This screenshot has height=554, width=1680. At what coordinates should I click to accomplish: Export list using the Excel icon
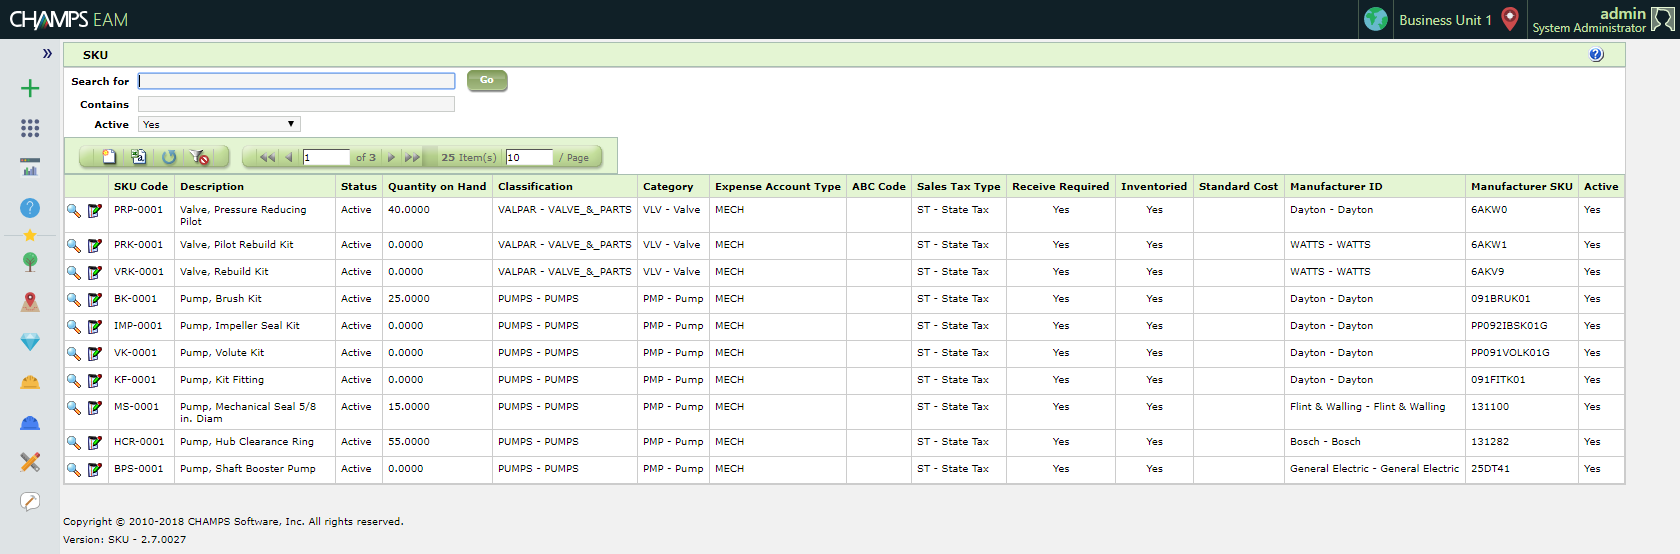coord(139,157)
